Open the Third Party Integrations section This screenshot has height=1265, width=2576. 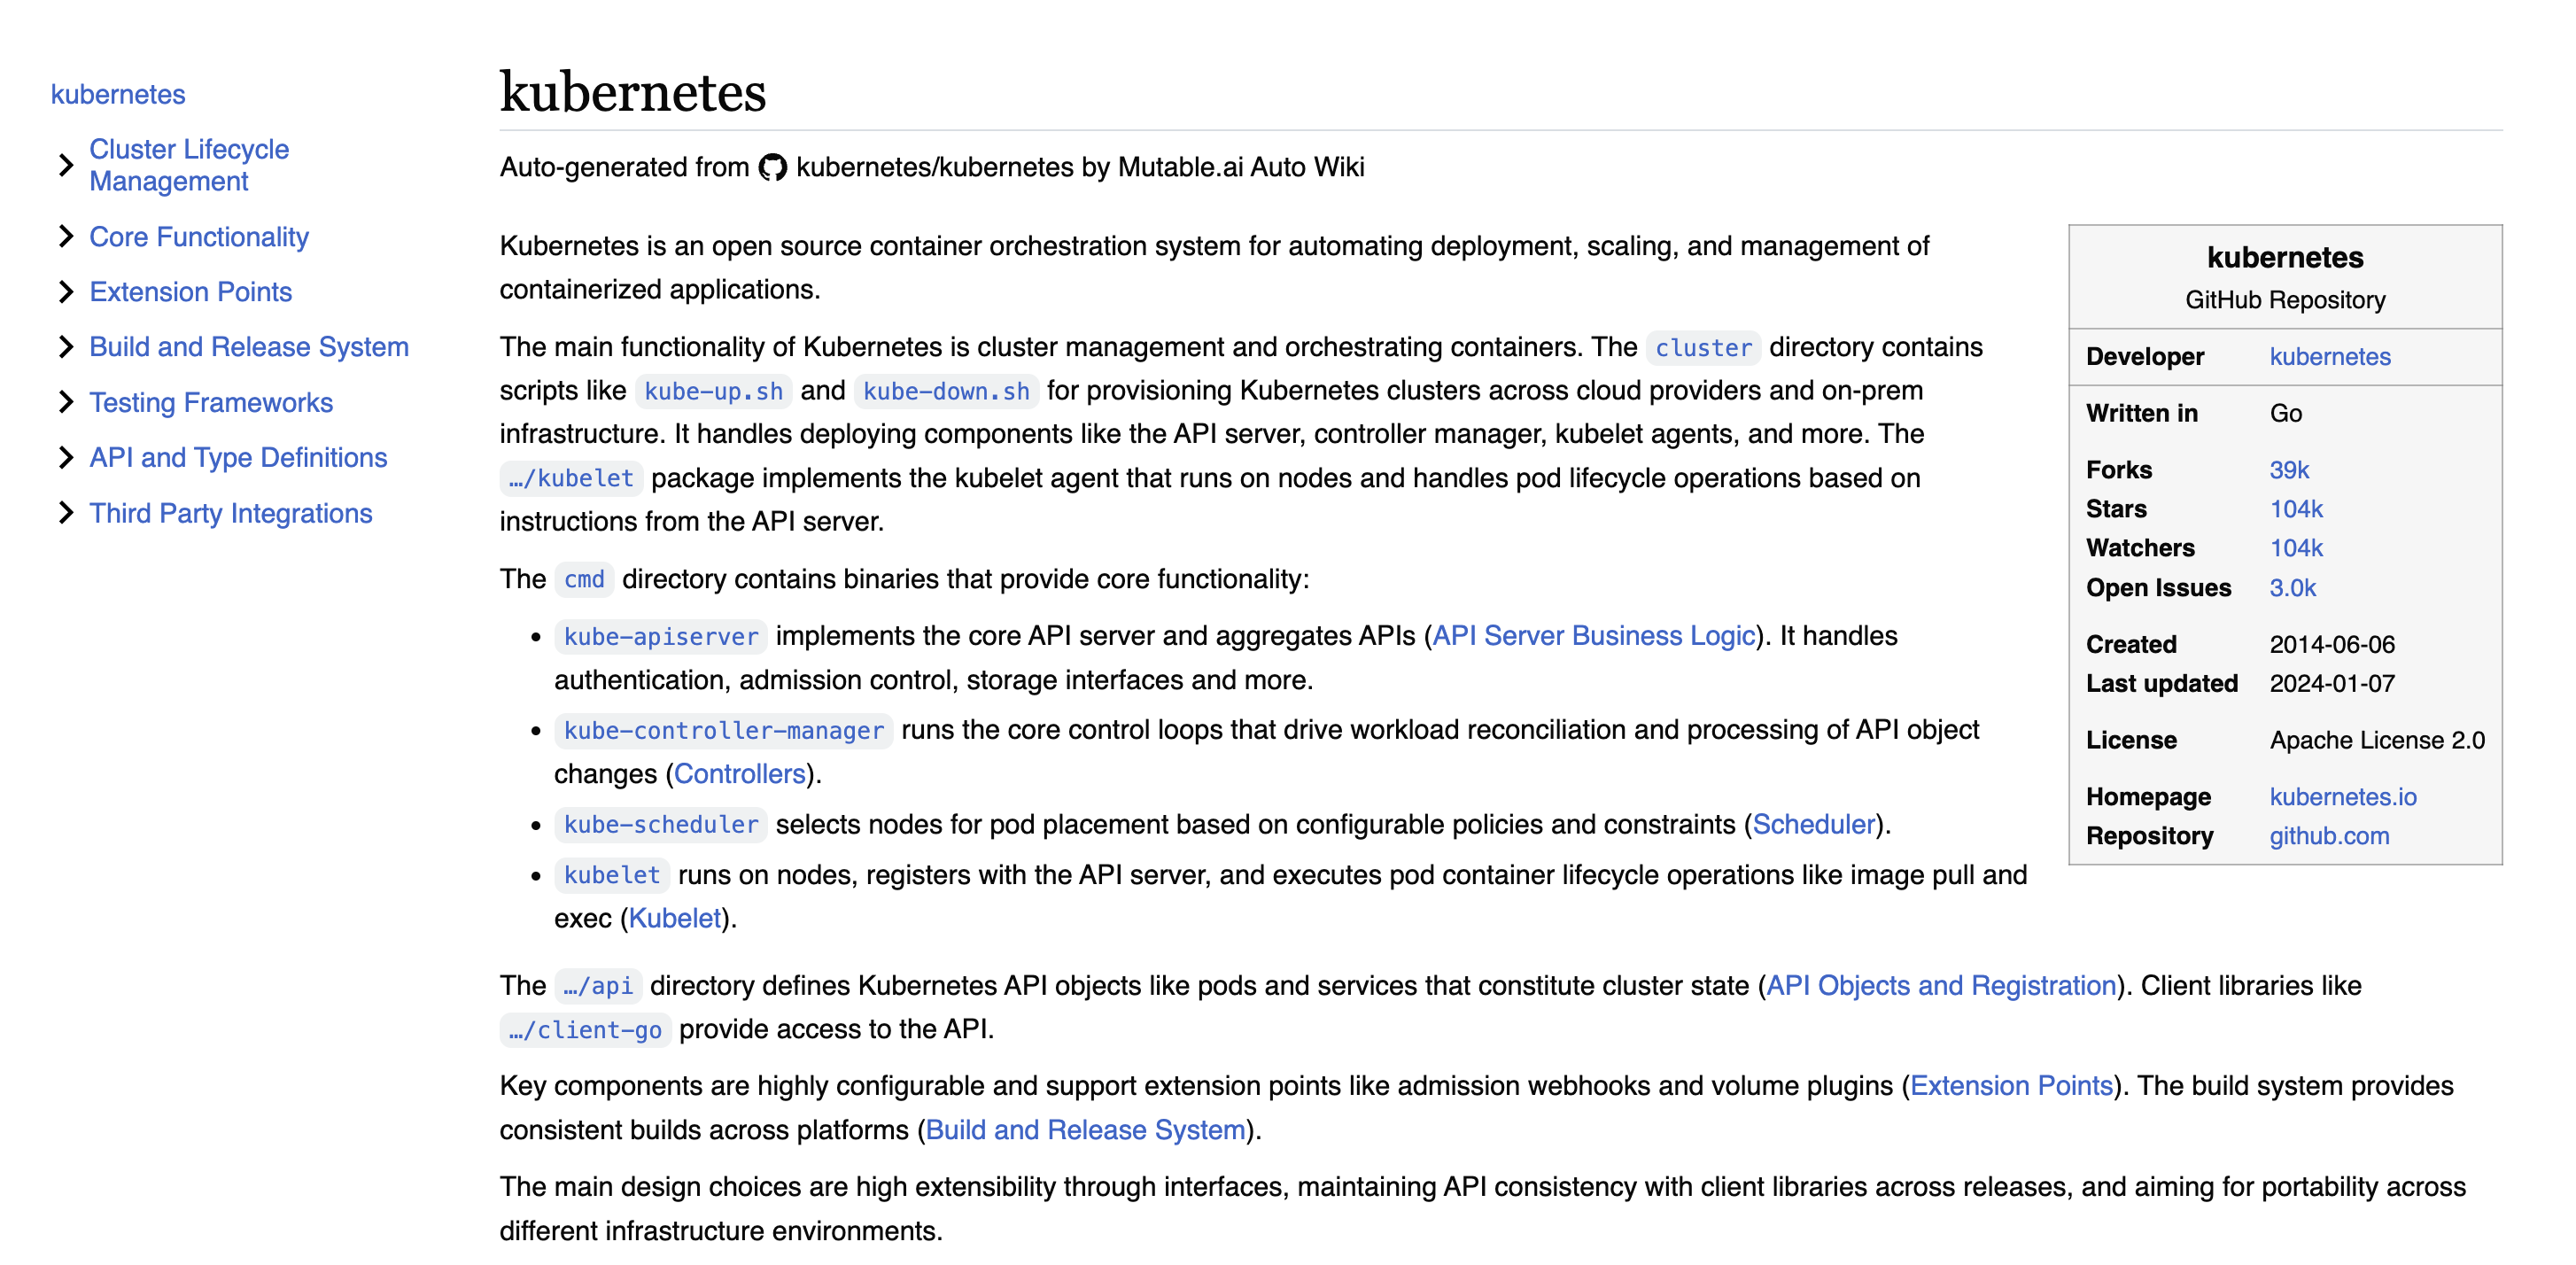pos(231,513)
